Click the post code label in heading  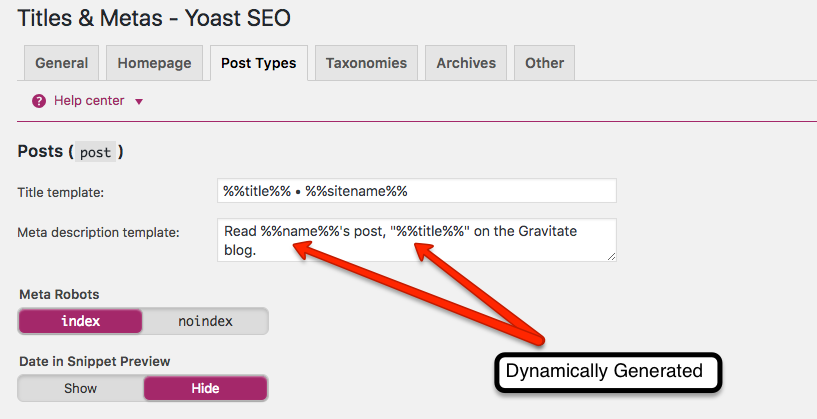tap(95, 152)
